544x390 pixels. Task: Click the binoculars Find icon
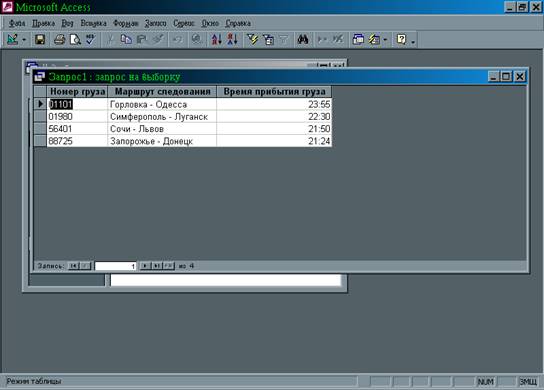(x=303, y=40)
